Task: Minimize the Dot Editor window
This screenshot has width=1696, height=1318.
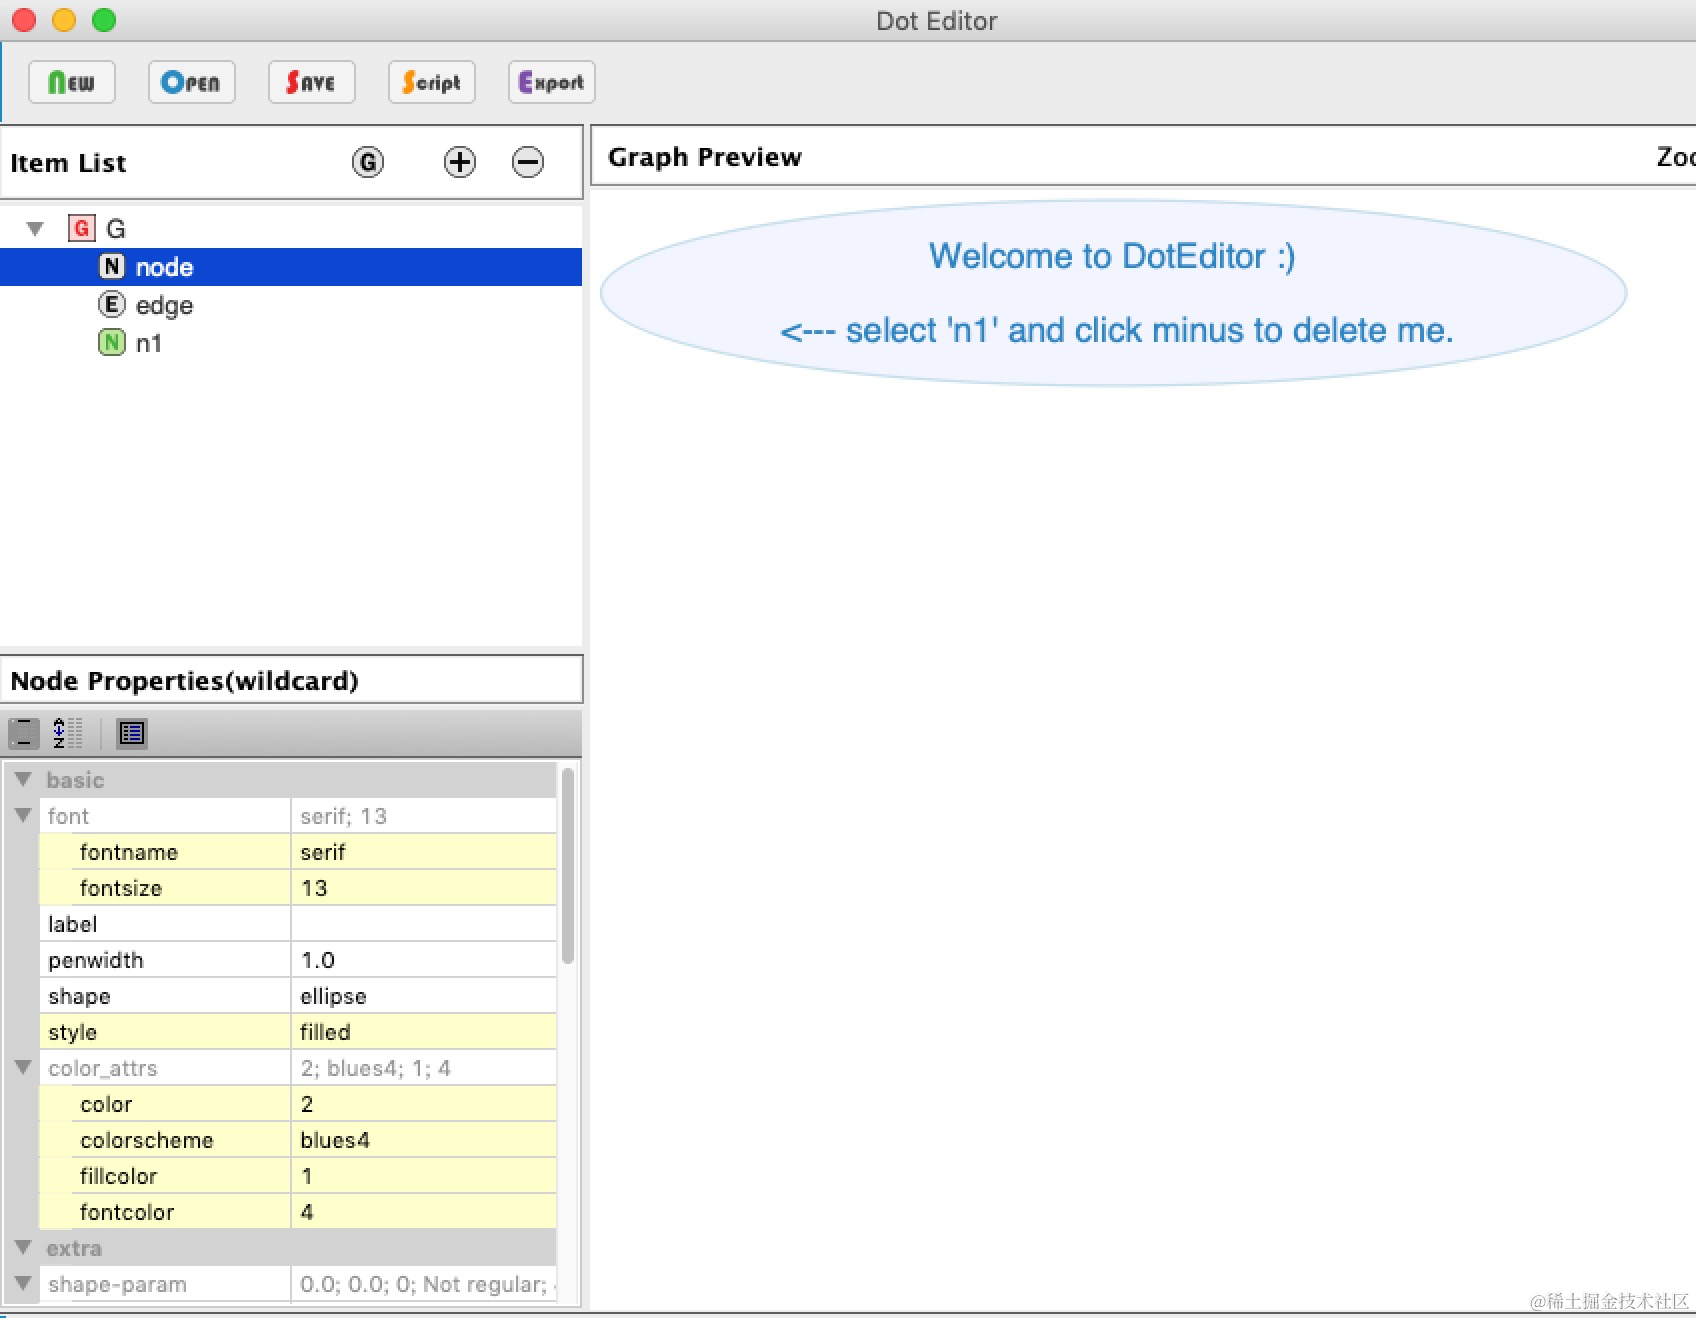Action: click(64, 20)
